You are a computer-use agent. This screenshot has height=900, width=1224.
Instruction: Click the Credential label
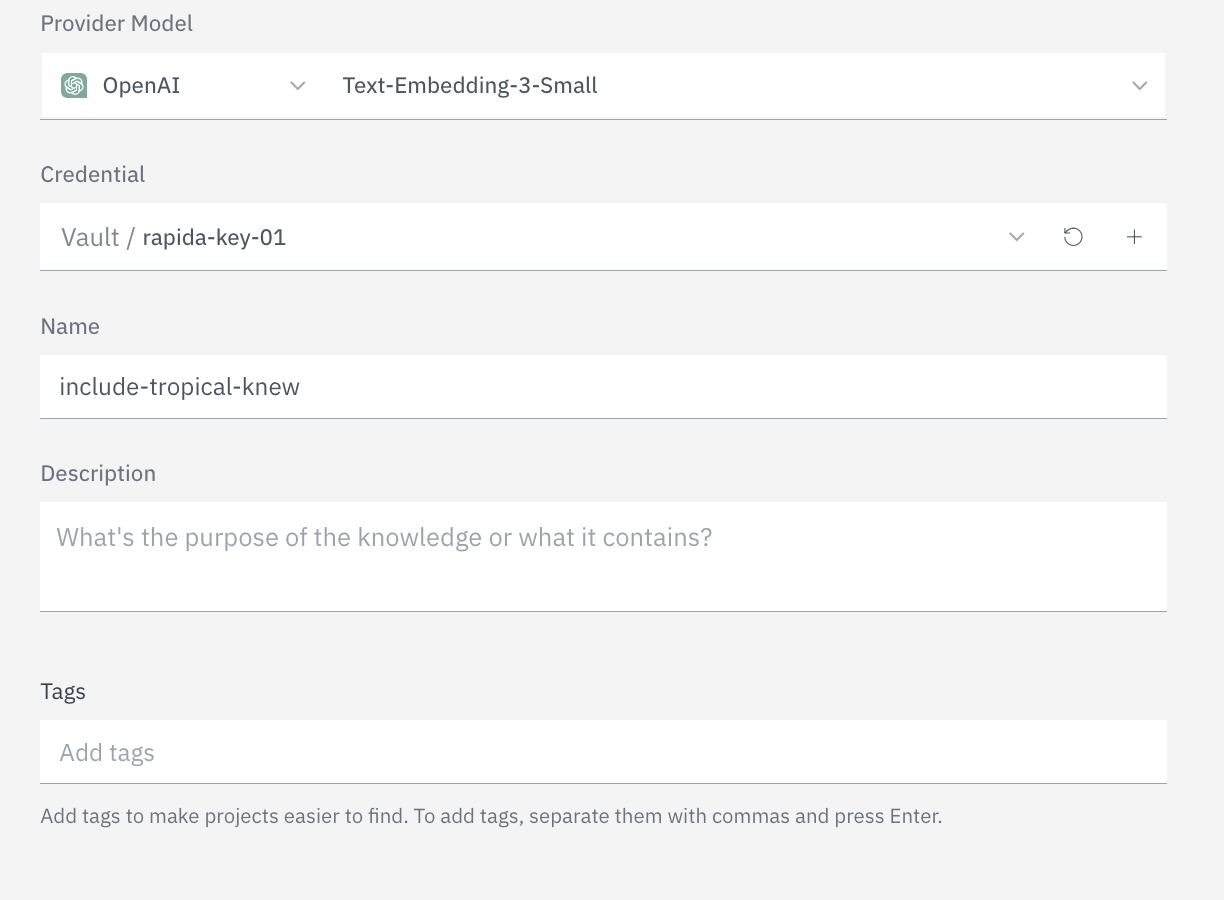click(x=93, y=174)
